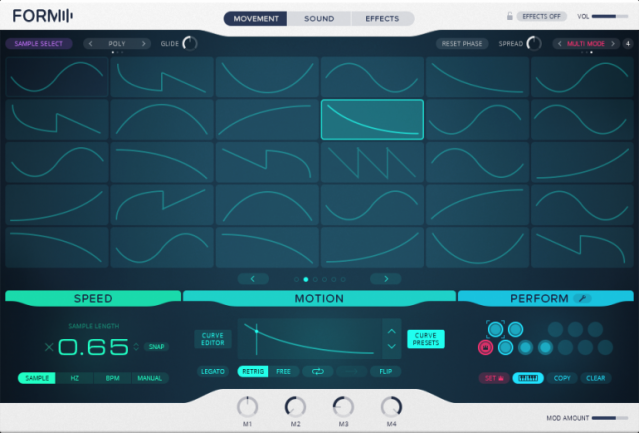Go to previous curve page arrow
Viewport: 639px width, 433px height.
[x=253, y=279]
